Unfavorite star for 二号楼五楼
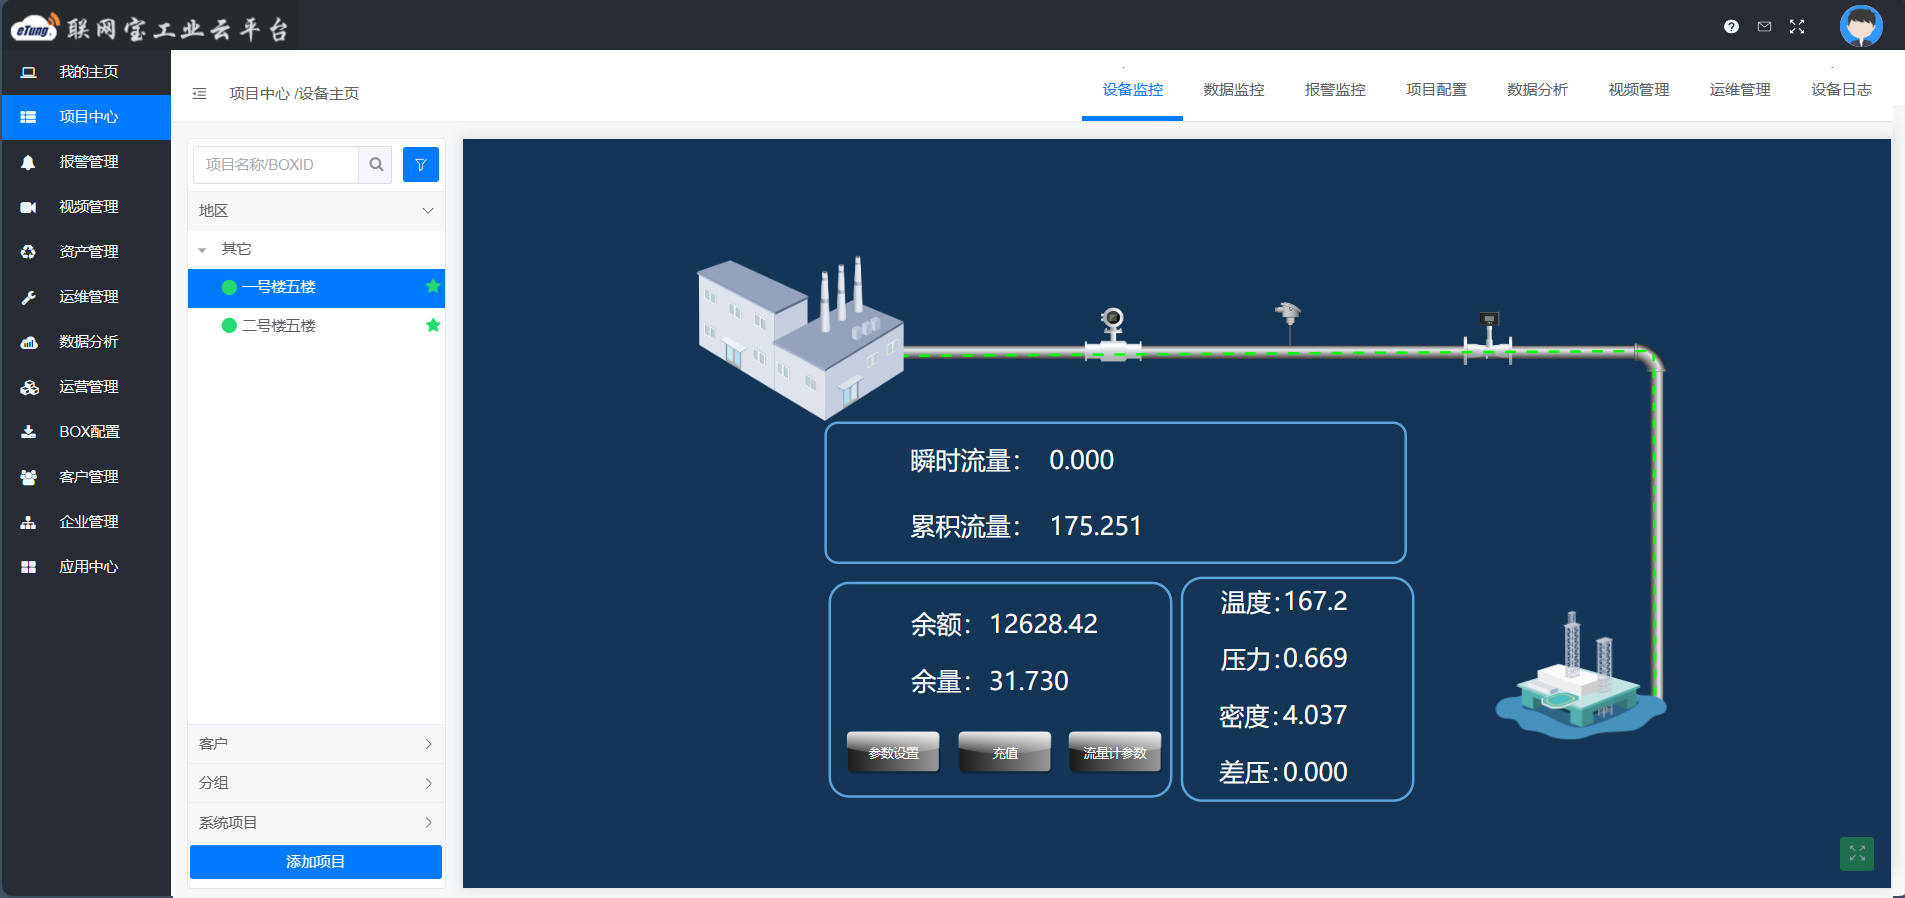 click(x=433, y=325)
